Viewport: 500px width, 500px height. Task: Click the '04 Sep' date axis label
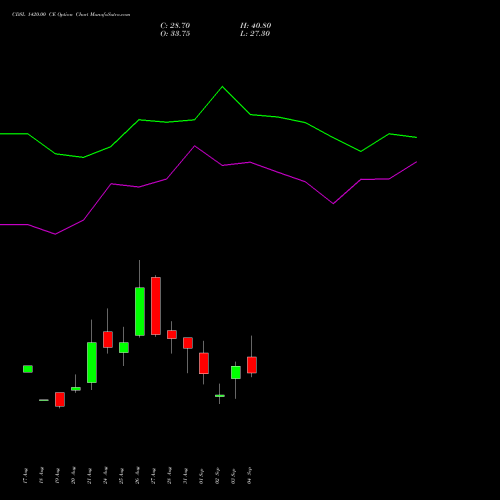(x=250, y=476)
